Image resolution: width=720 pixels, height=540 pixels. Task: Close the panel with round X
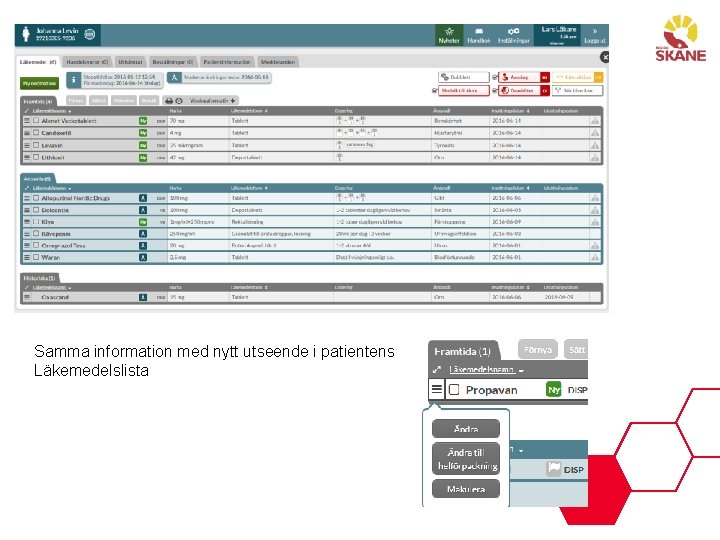click(x=605, y=57)
